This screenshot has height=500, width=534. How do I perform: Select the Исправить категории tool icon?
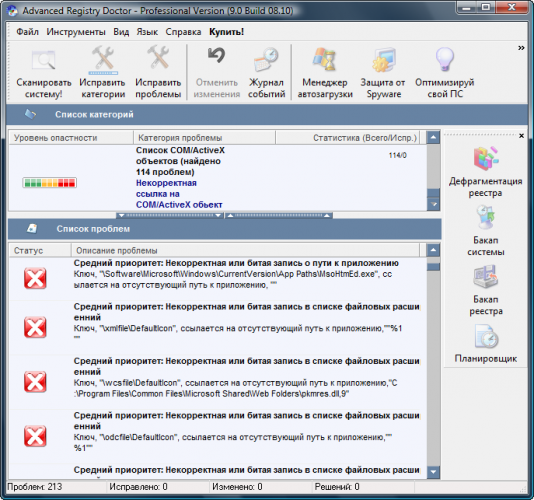point(103,60)
